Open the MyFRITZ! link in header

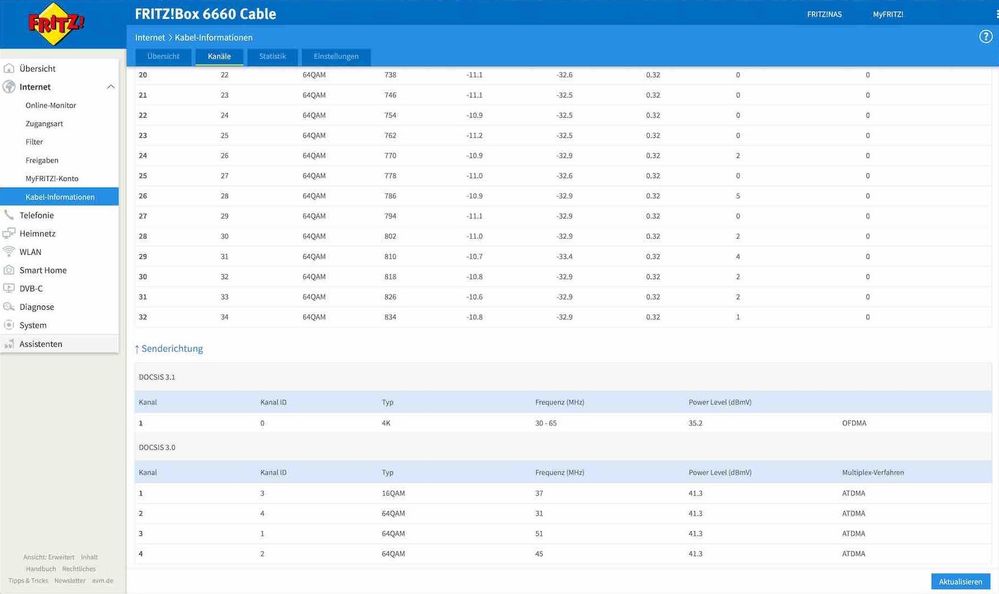tap(887, 15)
